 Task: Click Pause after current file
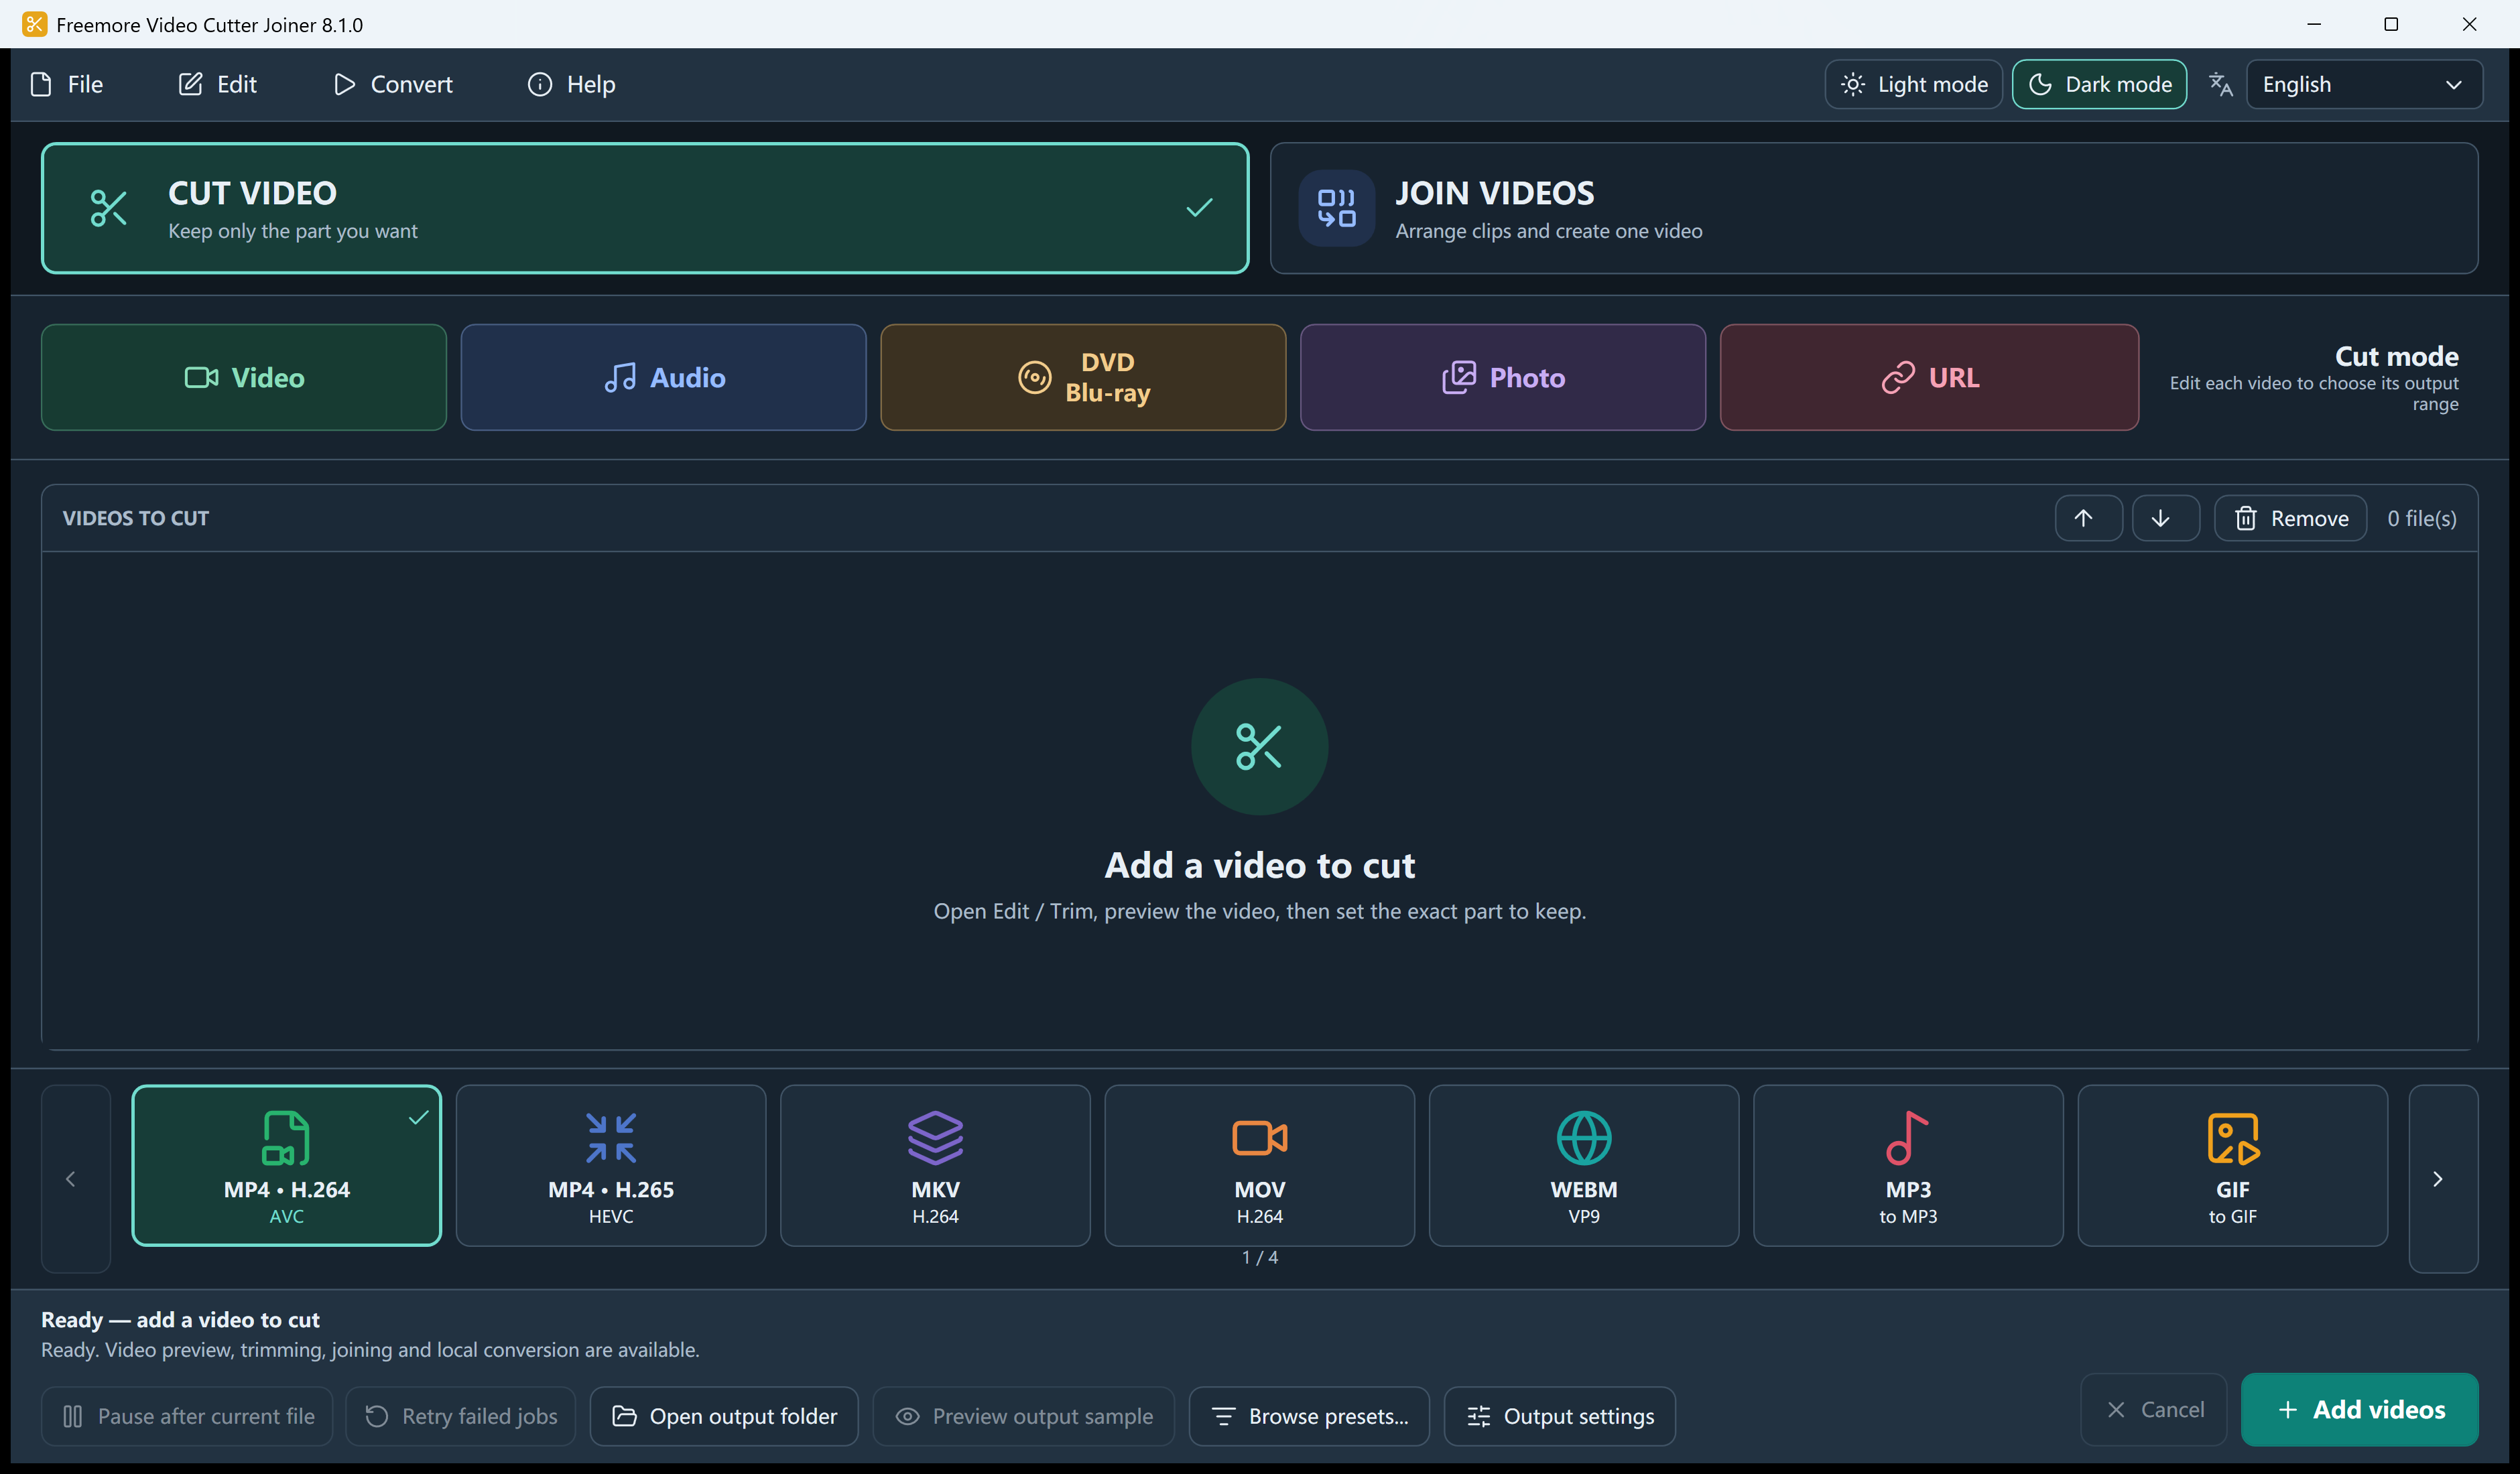[x=187, y=1416]
